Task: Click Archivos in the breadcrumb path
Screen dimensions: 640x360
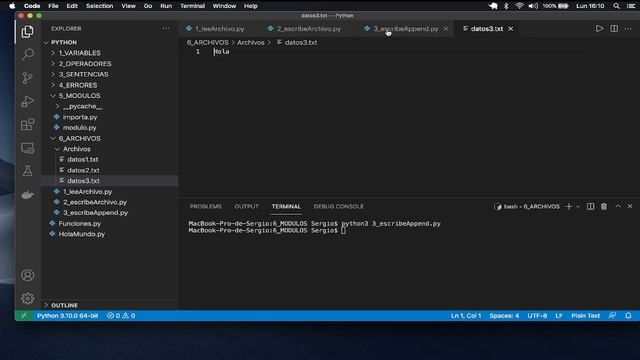Action: click(251, 42)
